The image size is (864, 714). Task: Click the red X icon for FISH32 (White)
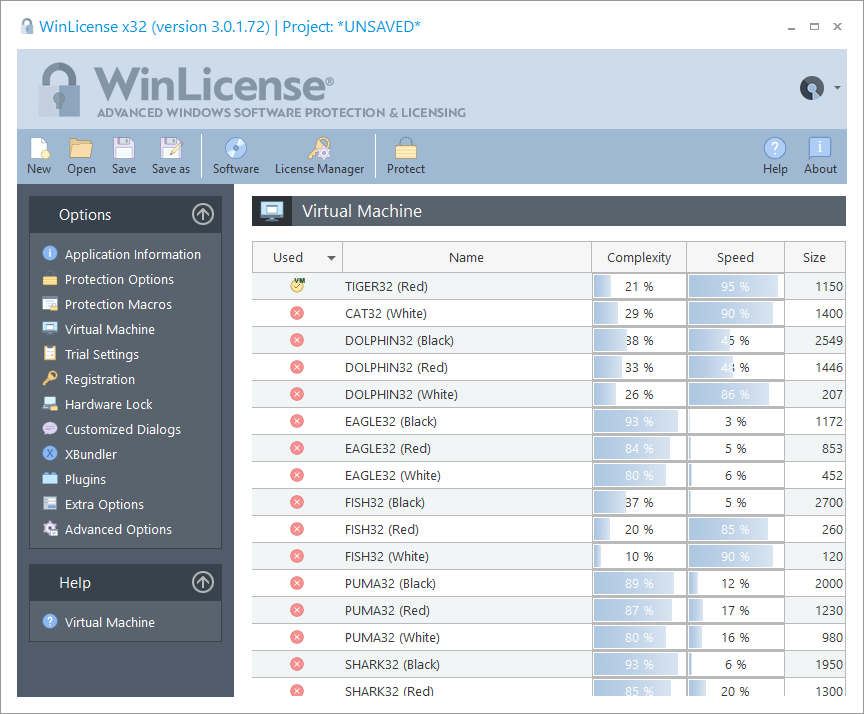tap(297, 556)
